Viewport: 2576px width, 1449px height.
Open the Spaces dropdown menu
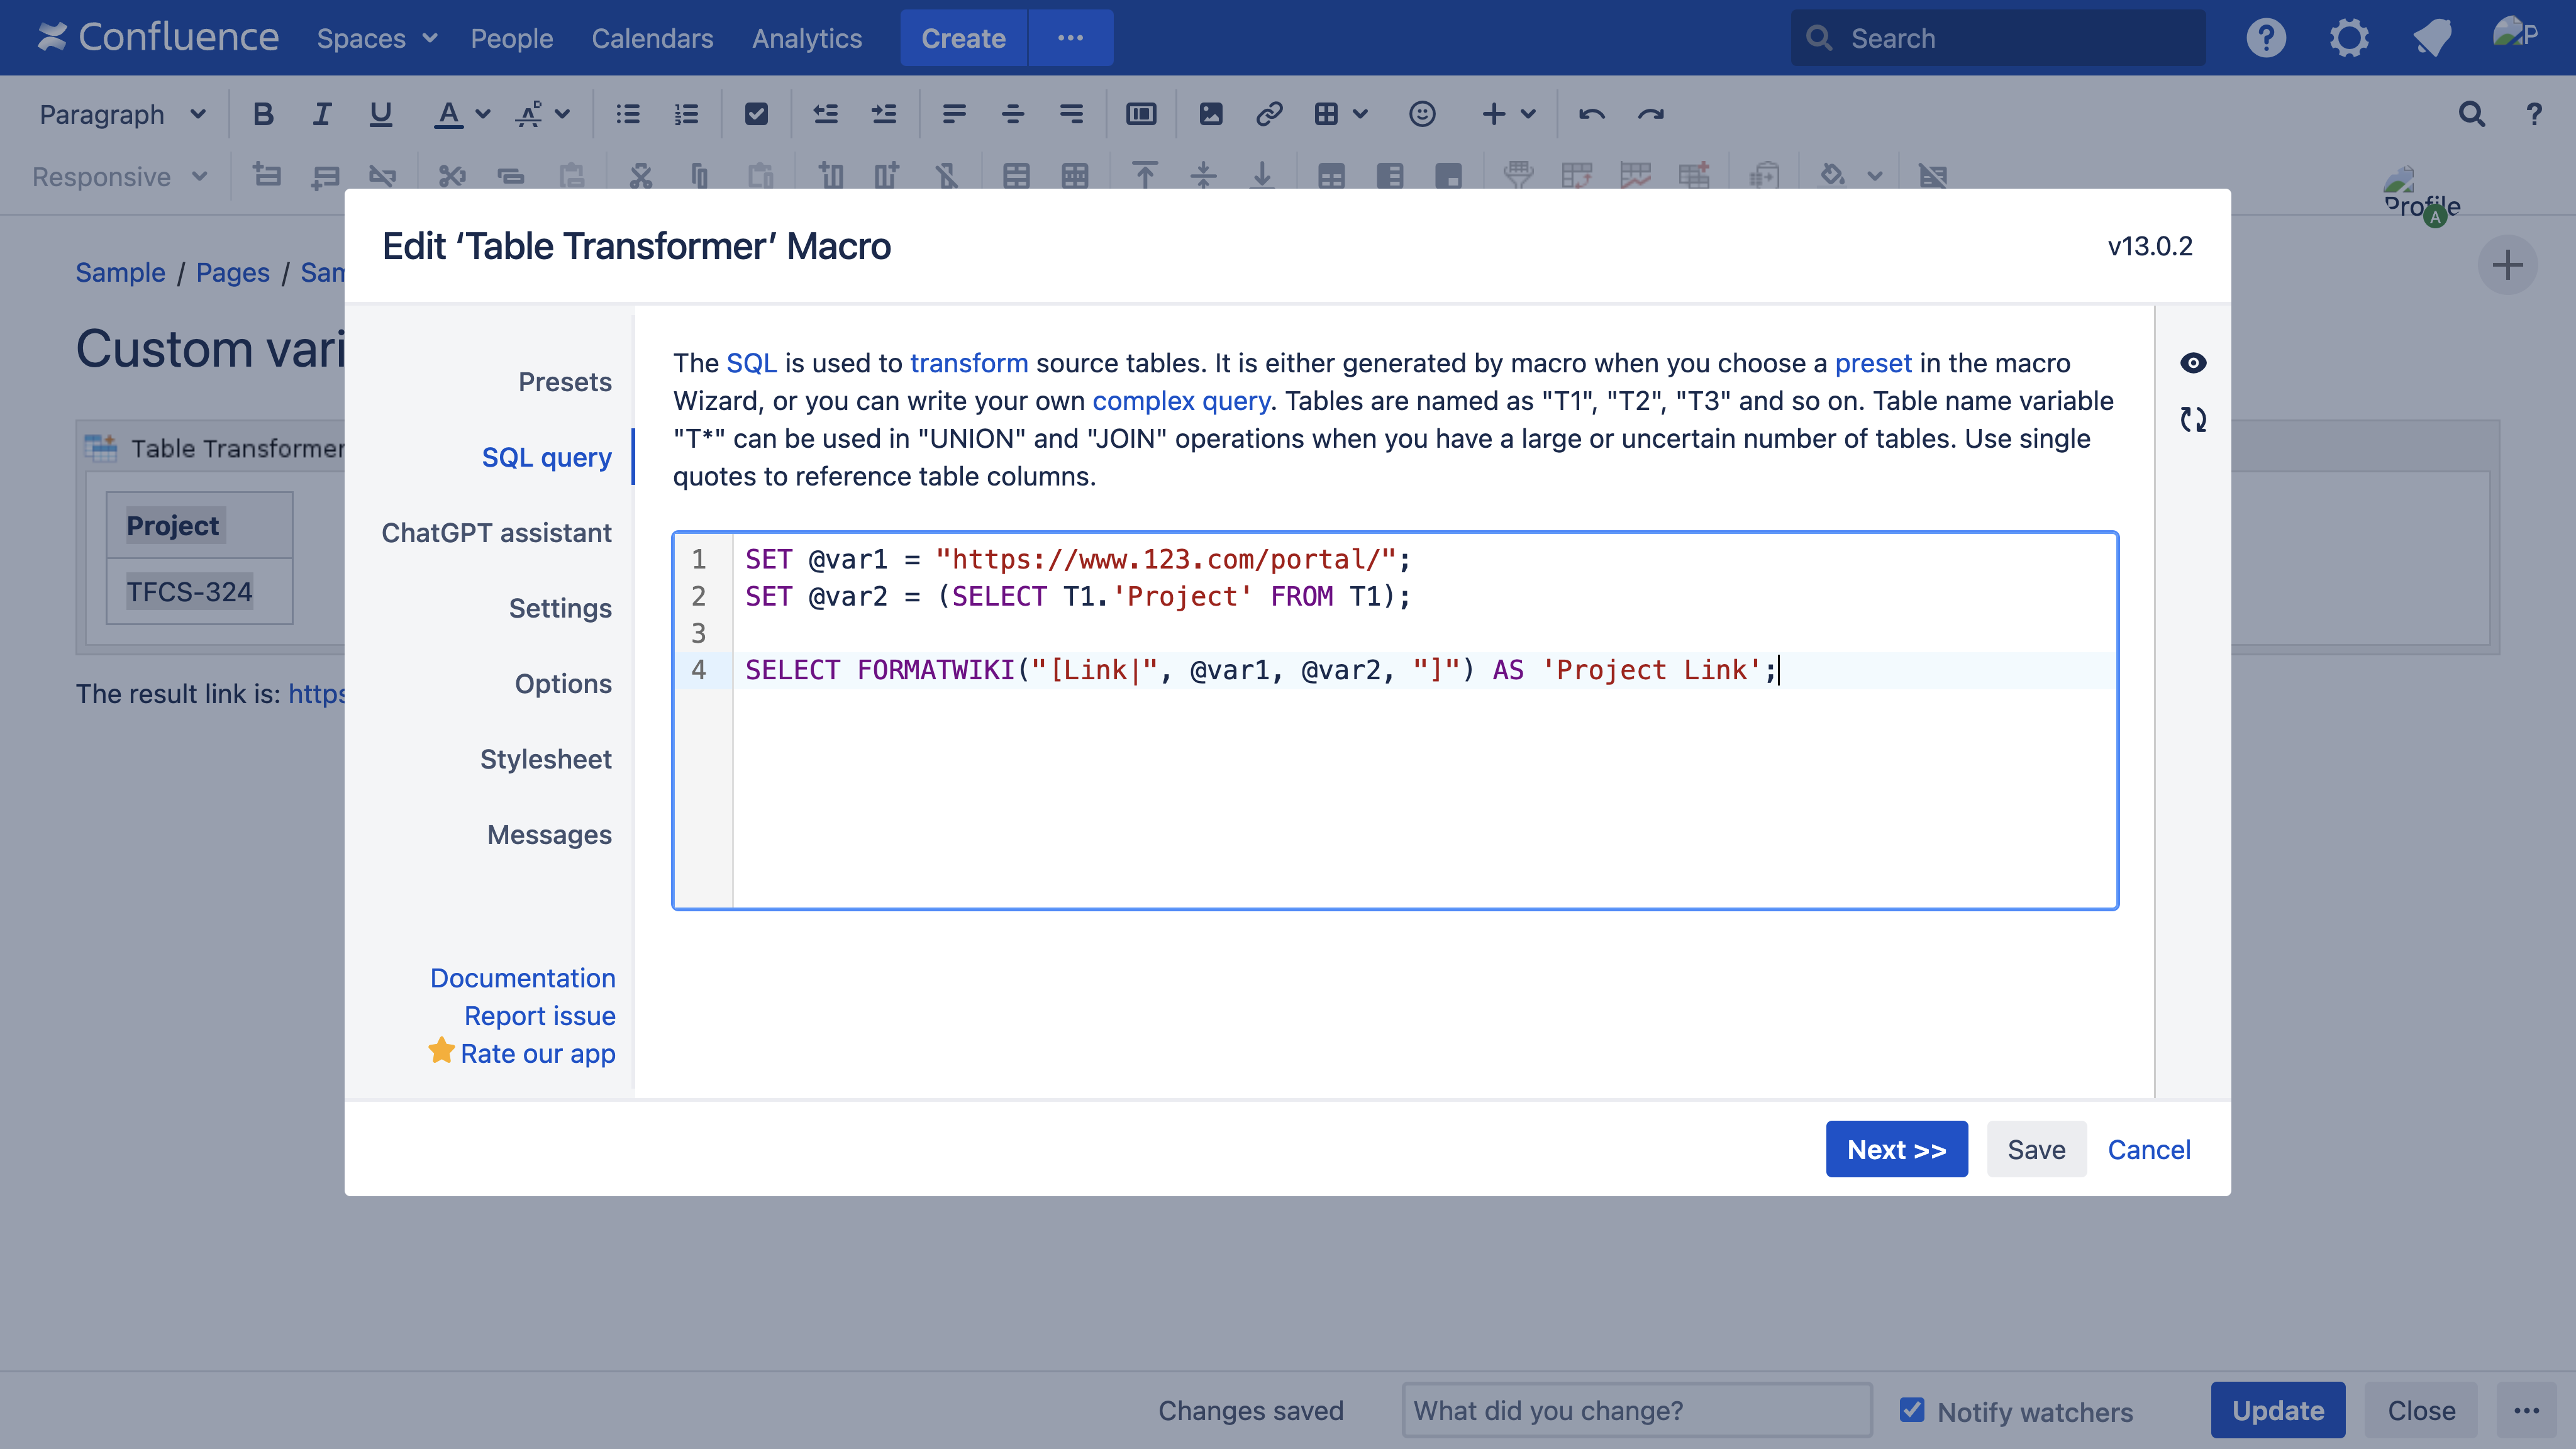coord(377,38)
